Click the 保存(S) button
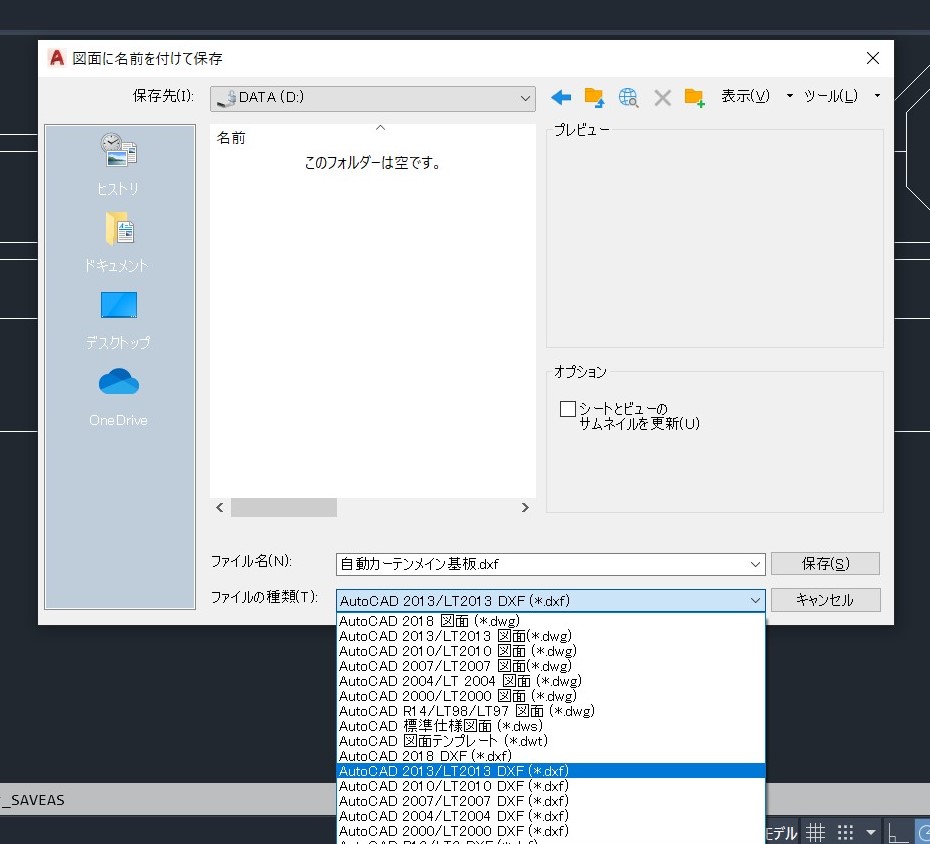 tap(825, 563)
